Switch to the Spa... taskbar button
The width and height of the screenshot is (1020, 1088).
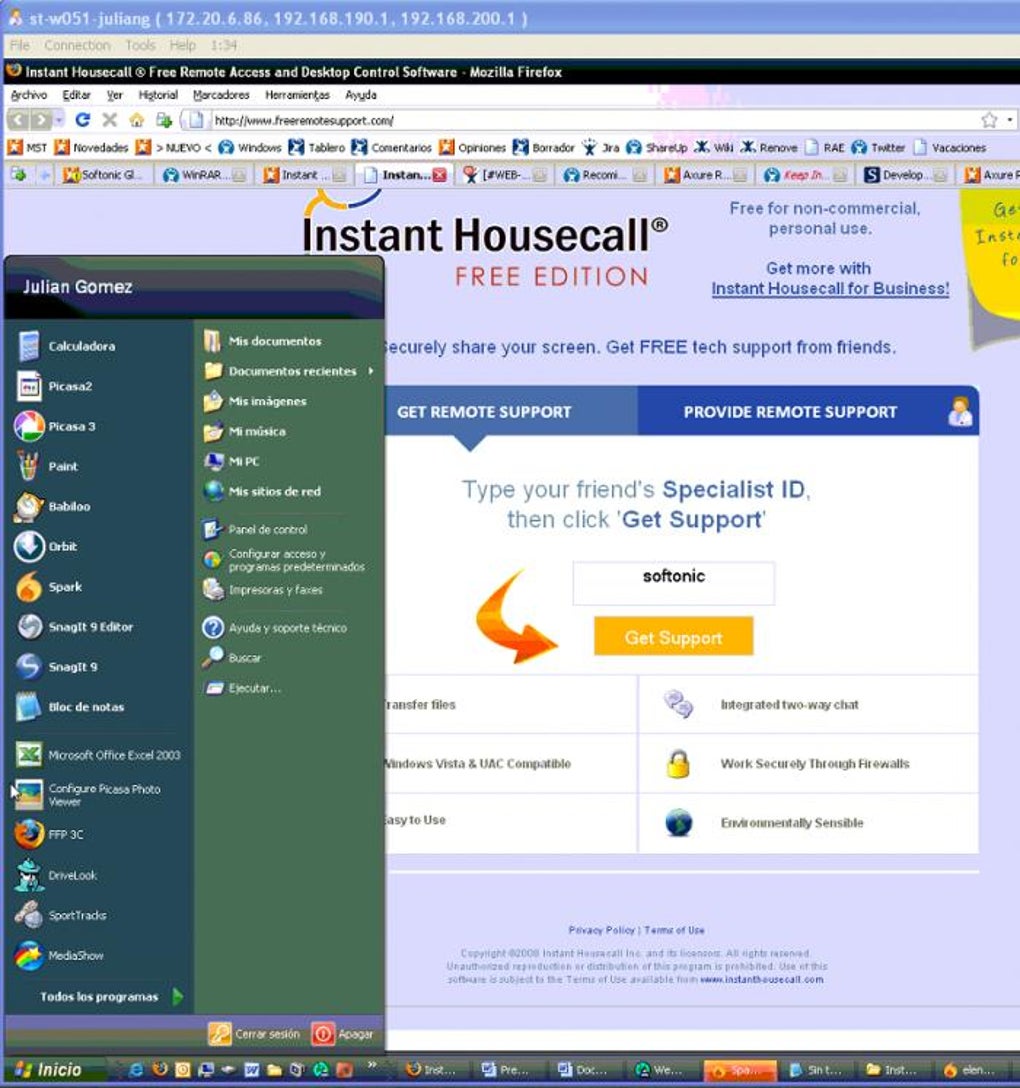point(741,1070)
